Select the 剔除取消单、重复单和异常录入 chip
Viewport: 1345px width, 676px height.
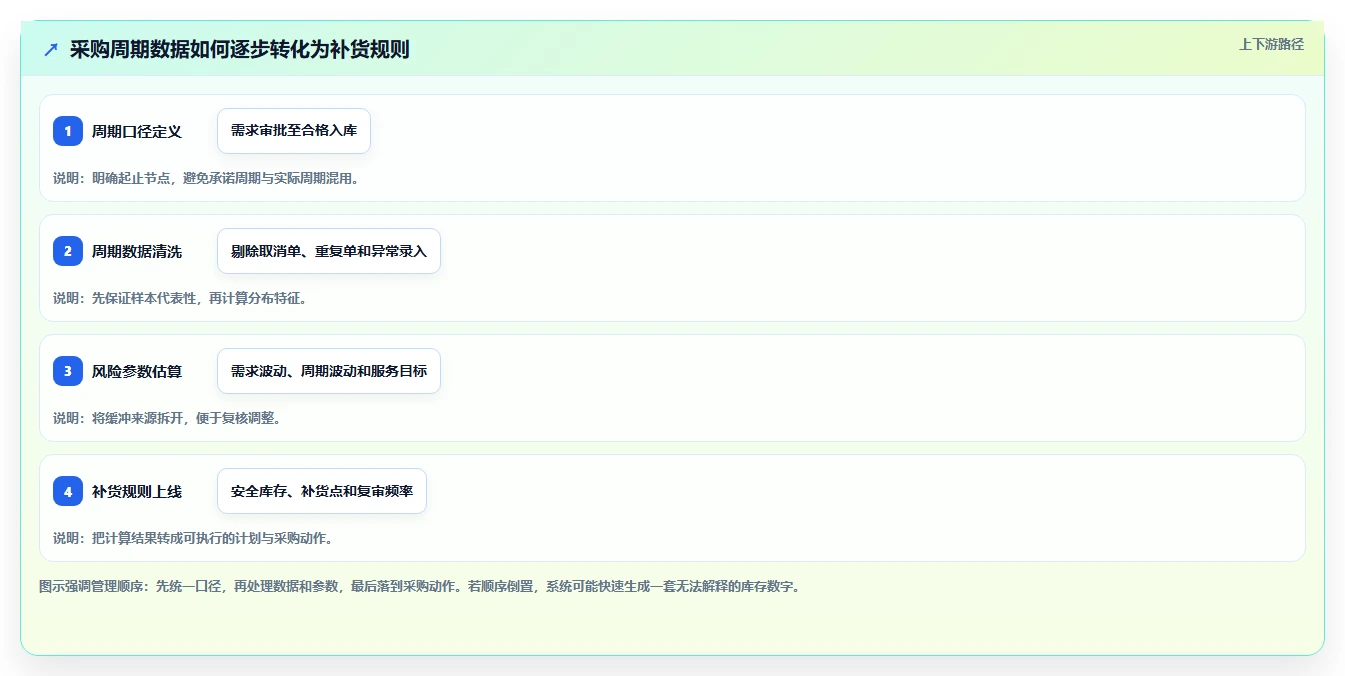[x=329, y=251]
